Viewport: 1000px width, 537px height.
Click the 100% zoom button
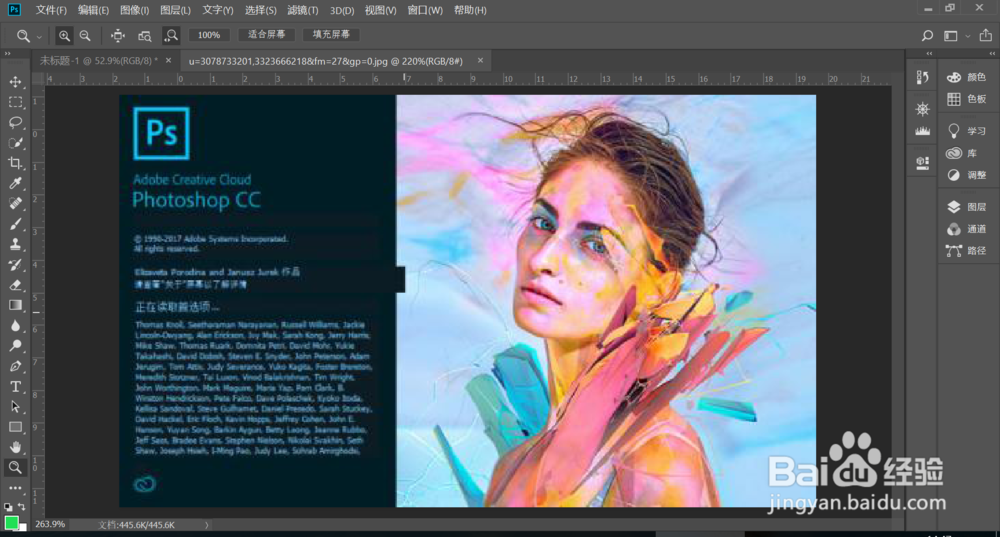tap(209, 35)
